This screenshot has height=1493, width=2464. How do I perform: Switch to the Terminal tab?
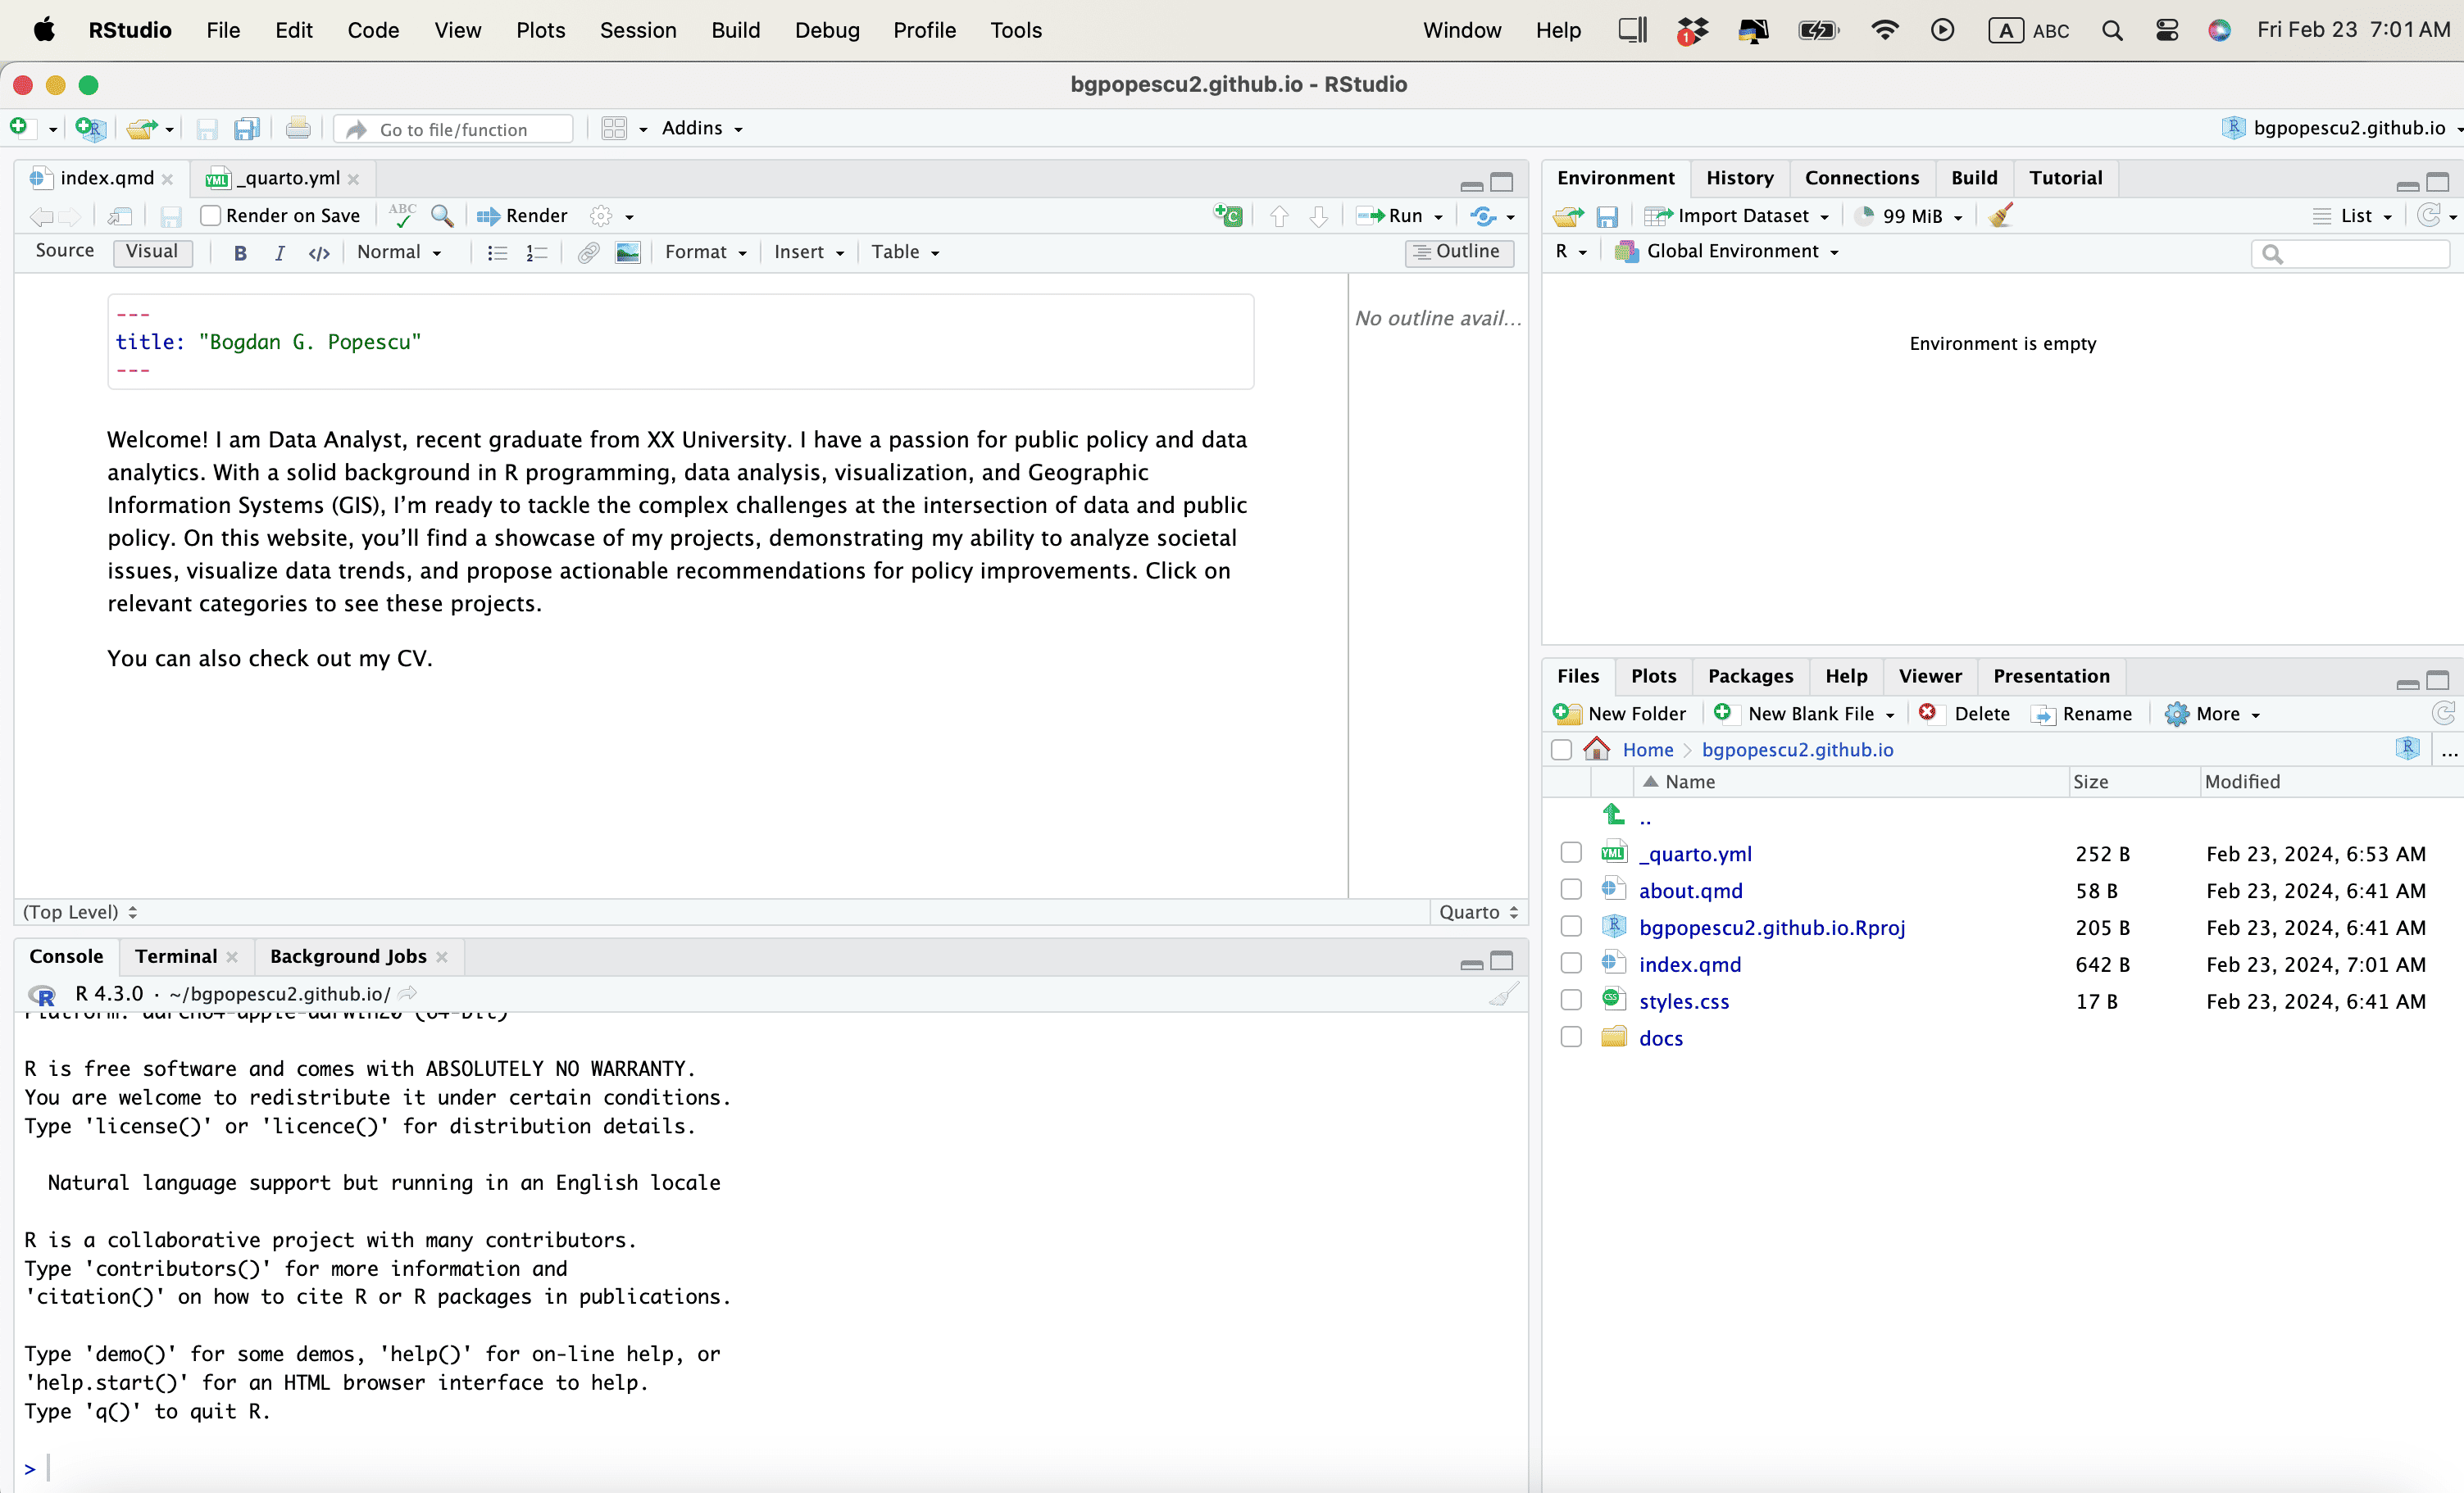[x=176, y=956]
